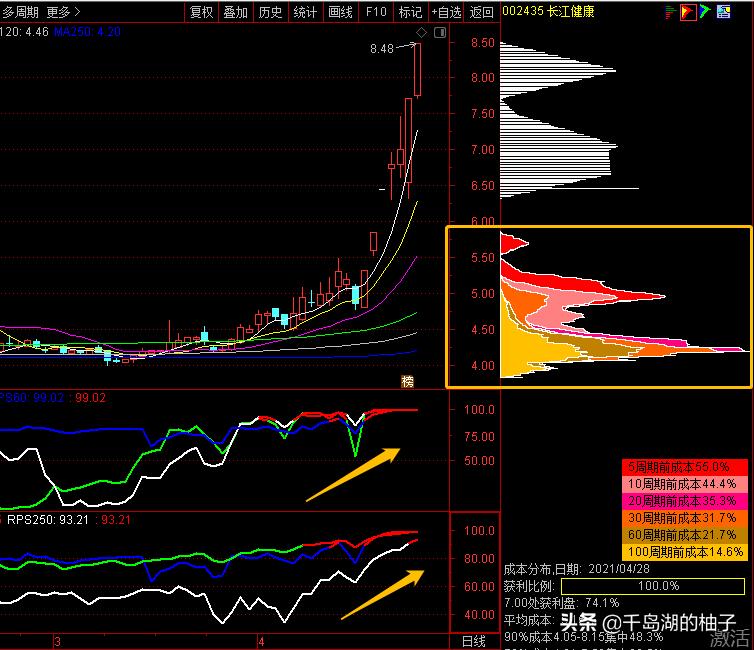
Task: Open the 历史 history tab
Action: click(x=270, y=12)
